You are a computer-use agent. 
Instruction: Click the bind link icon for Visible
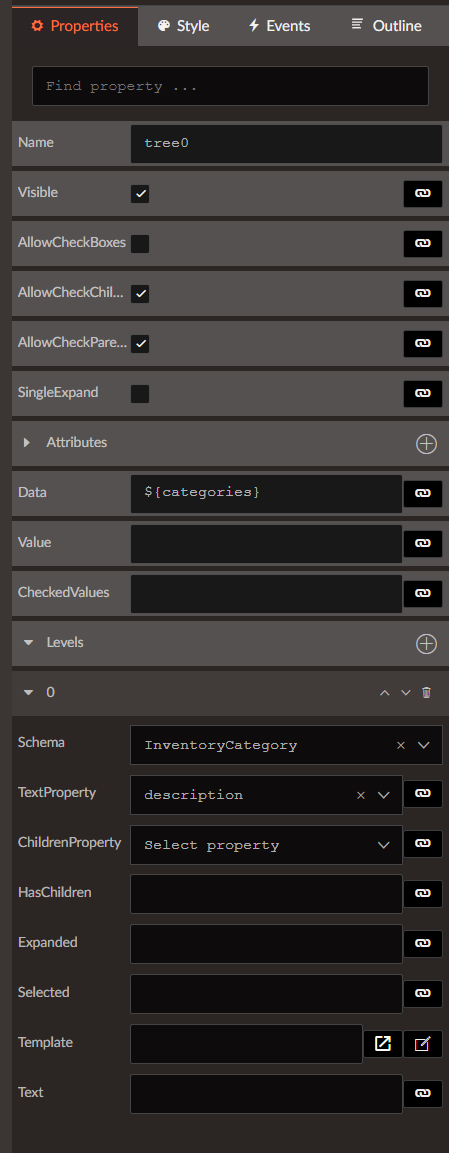(x=423, y=193)
